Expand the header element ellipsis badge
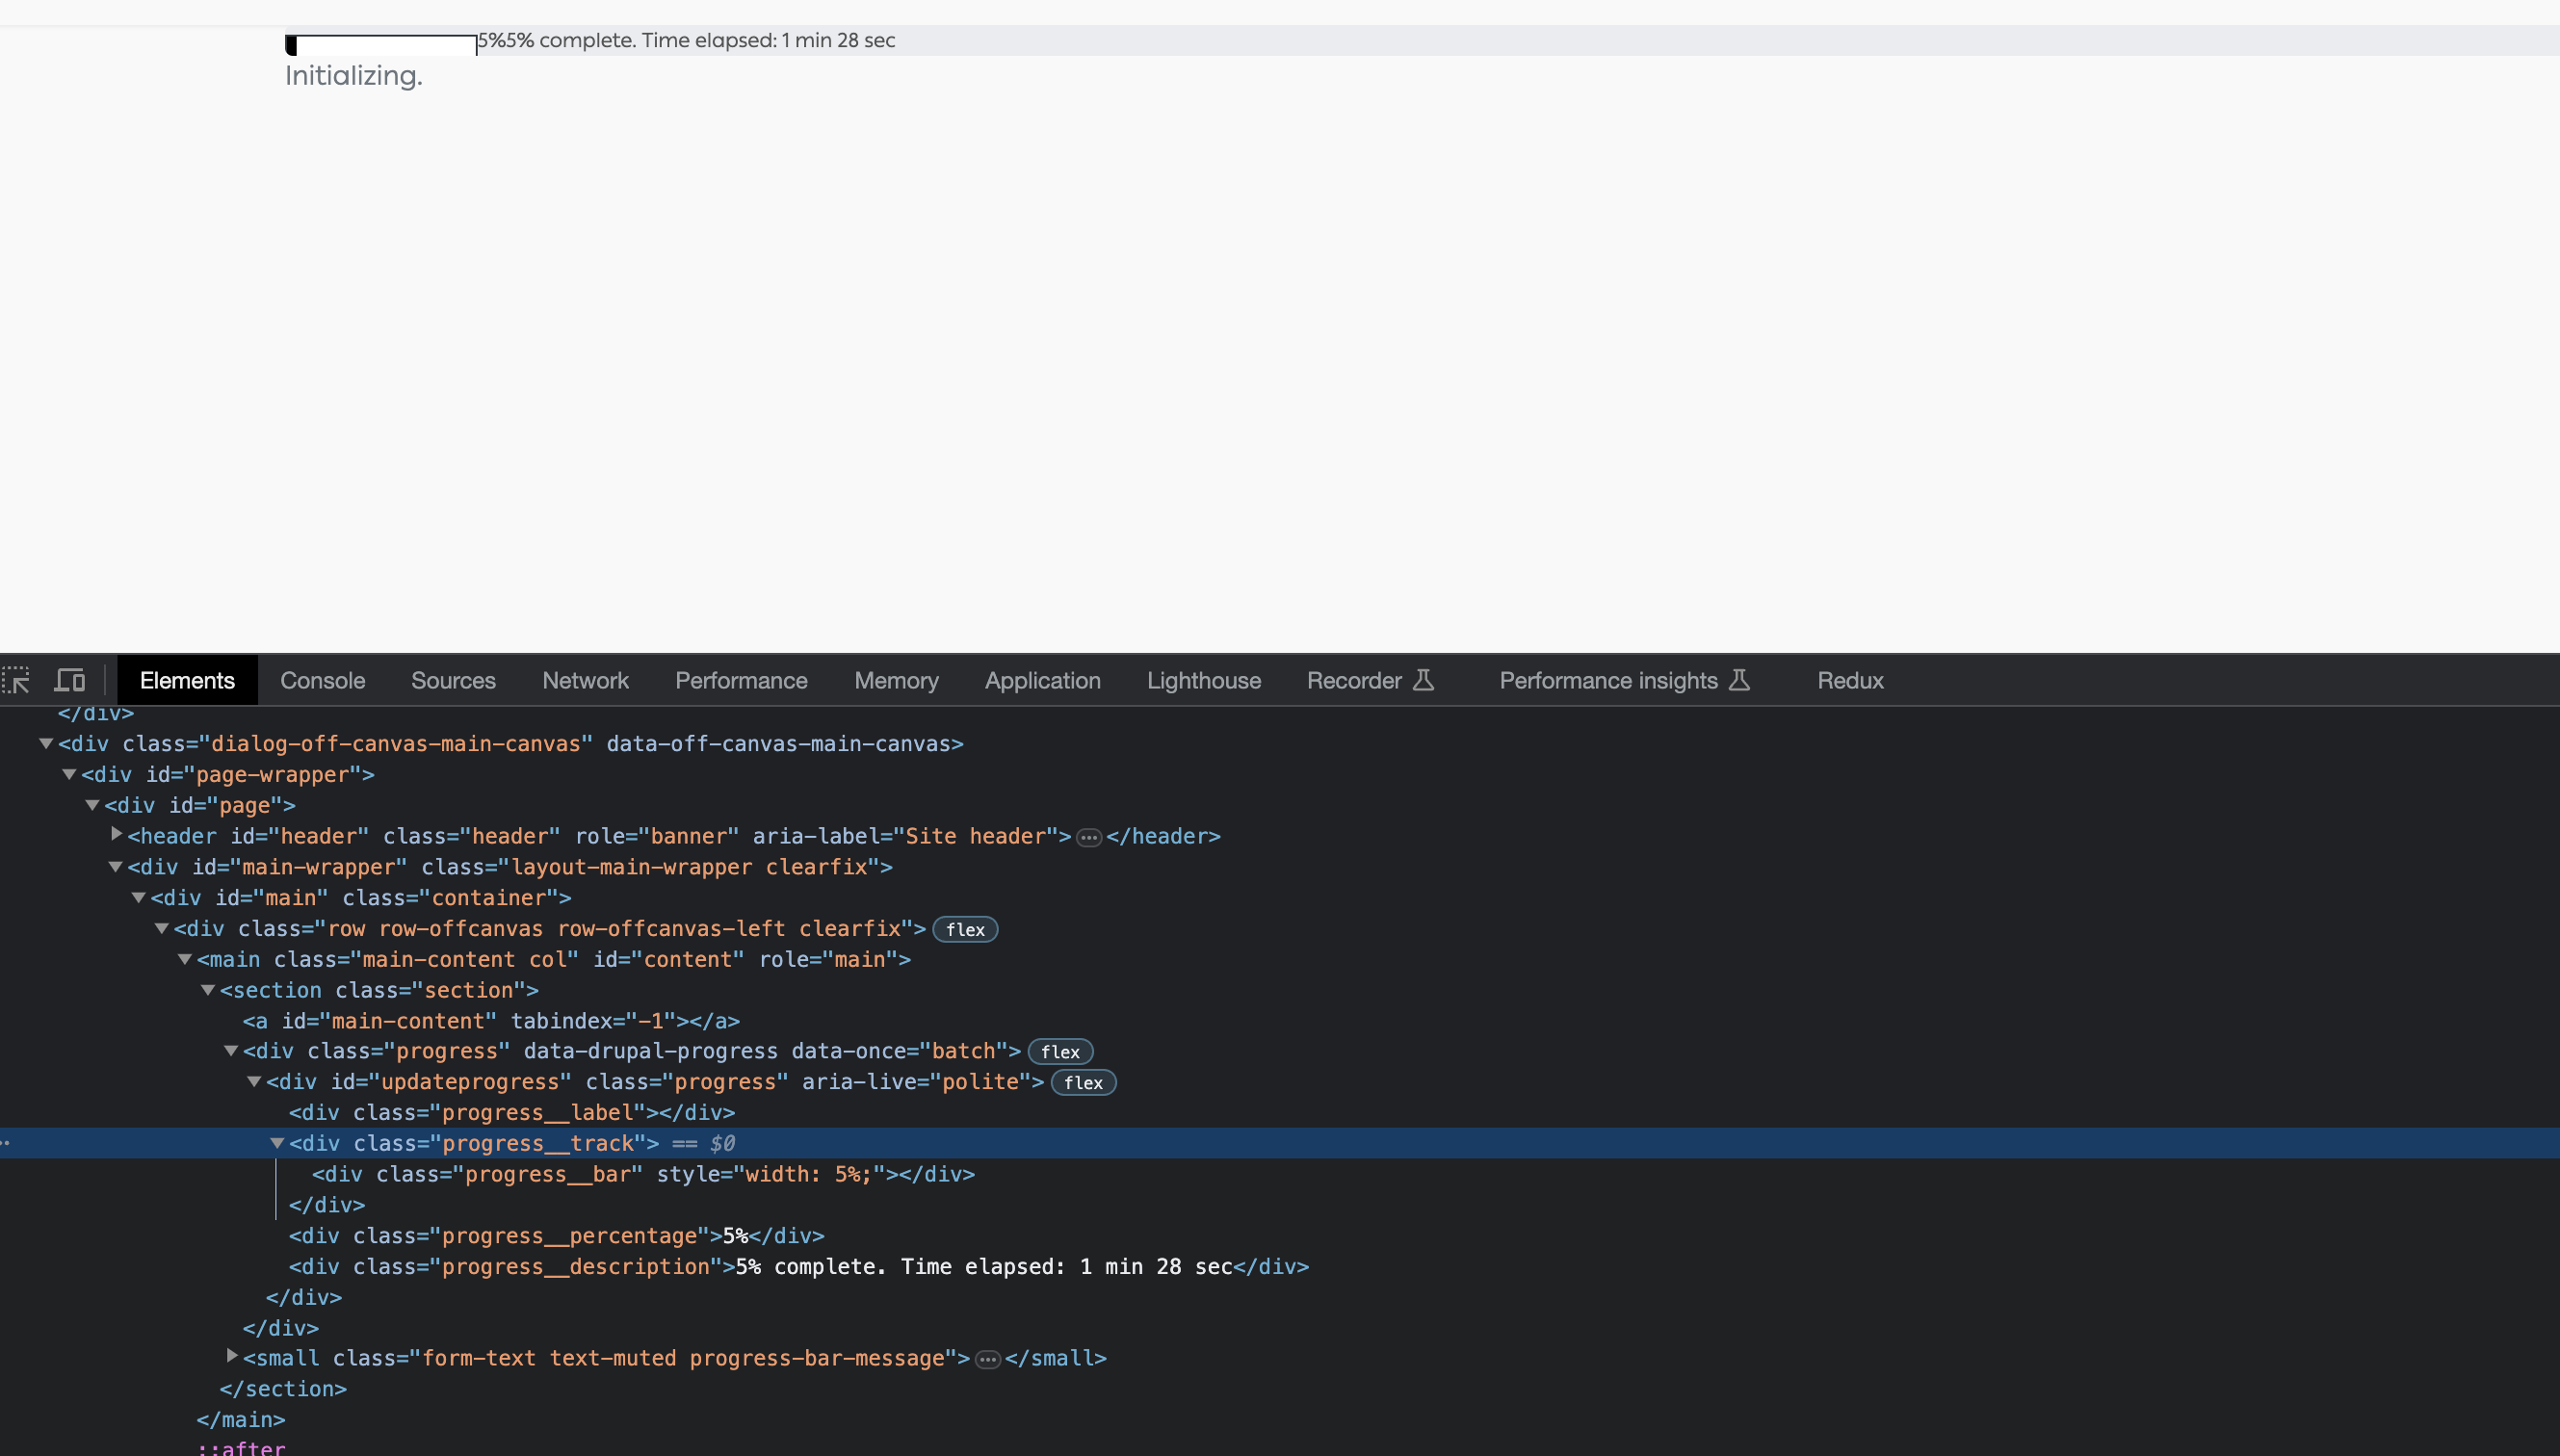 (1088, 838)
